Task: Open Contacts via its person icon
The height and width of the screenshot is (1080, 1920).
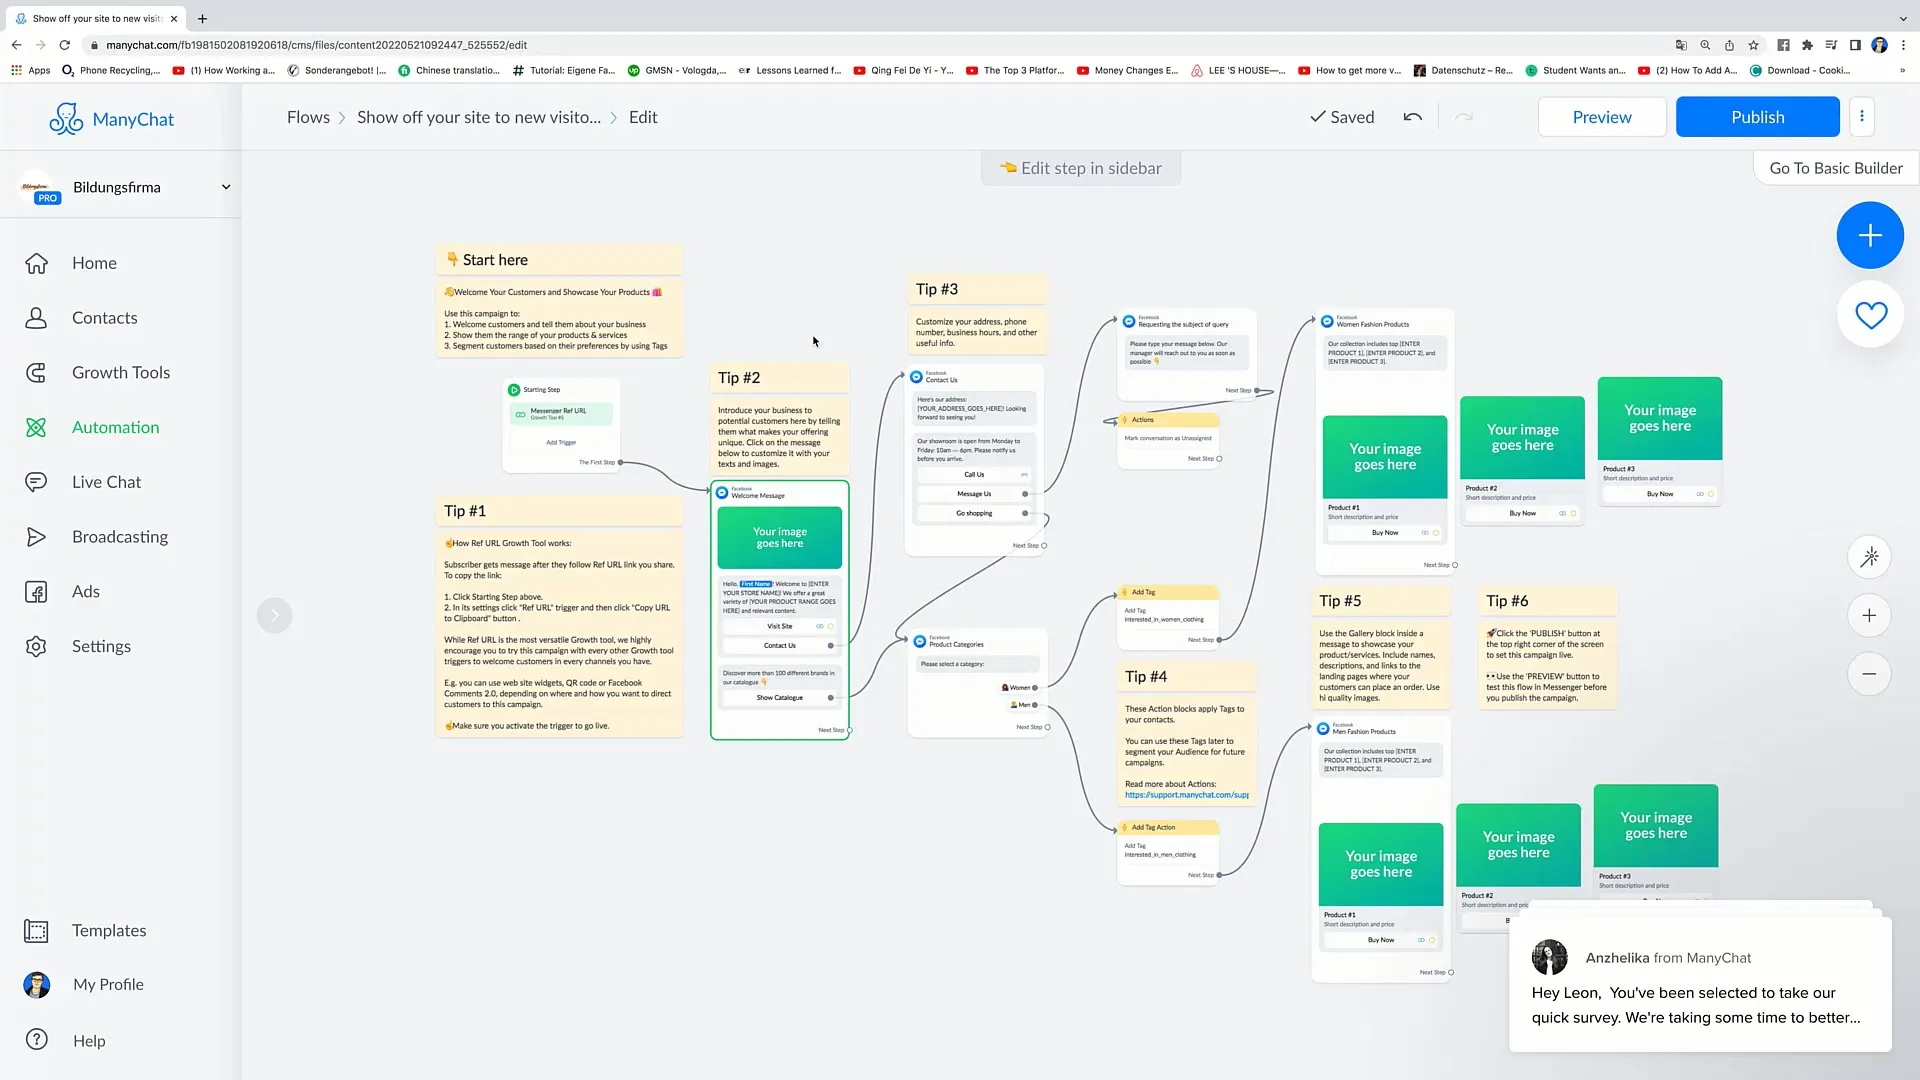Action: click(36, 318)
